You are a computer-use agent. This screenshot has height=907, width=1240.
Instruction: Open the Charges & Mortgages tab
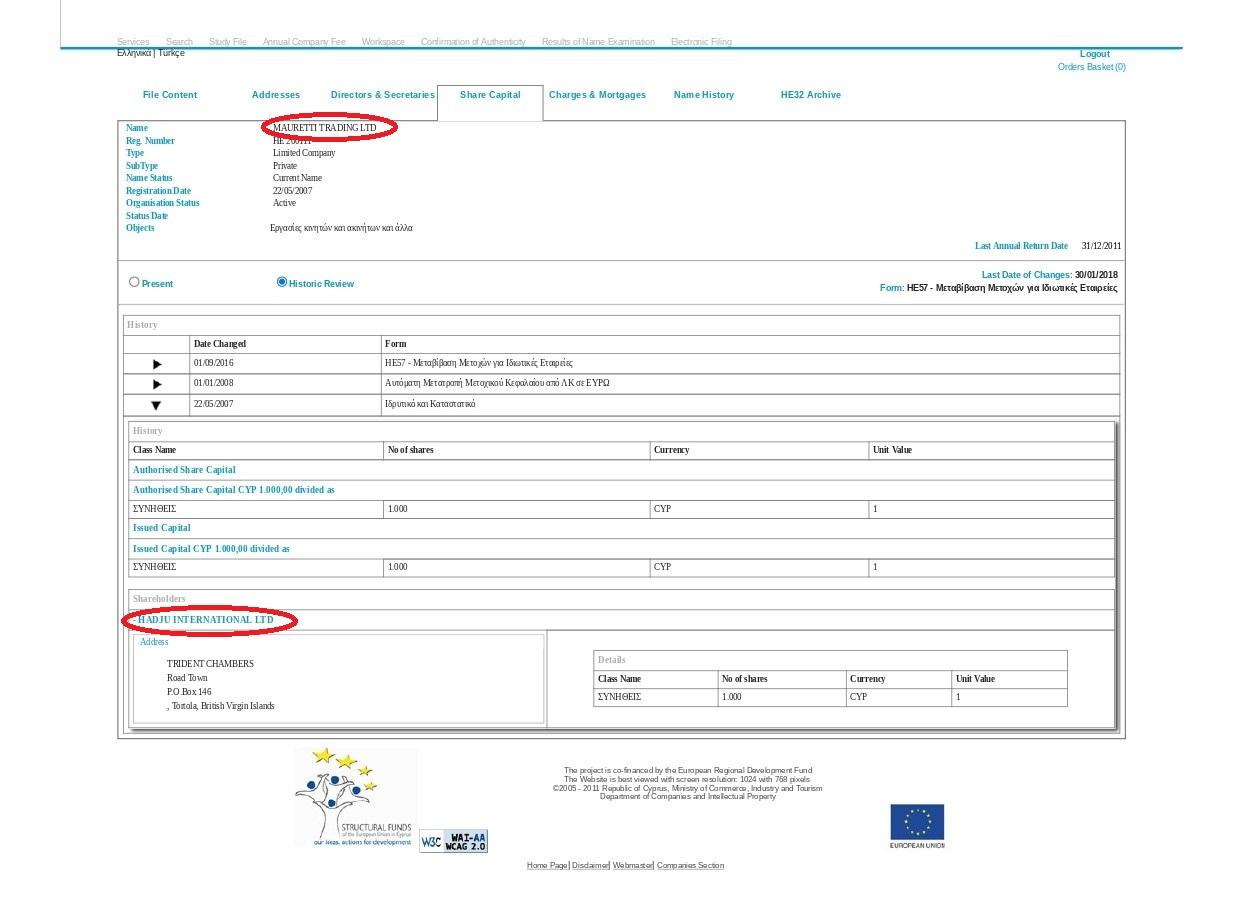pyautogui.click(x=597, y=95)
